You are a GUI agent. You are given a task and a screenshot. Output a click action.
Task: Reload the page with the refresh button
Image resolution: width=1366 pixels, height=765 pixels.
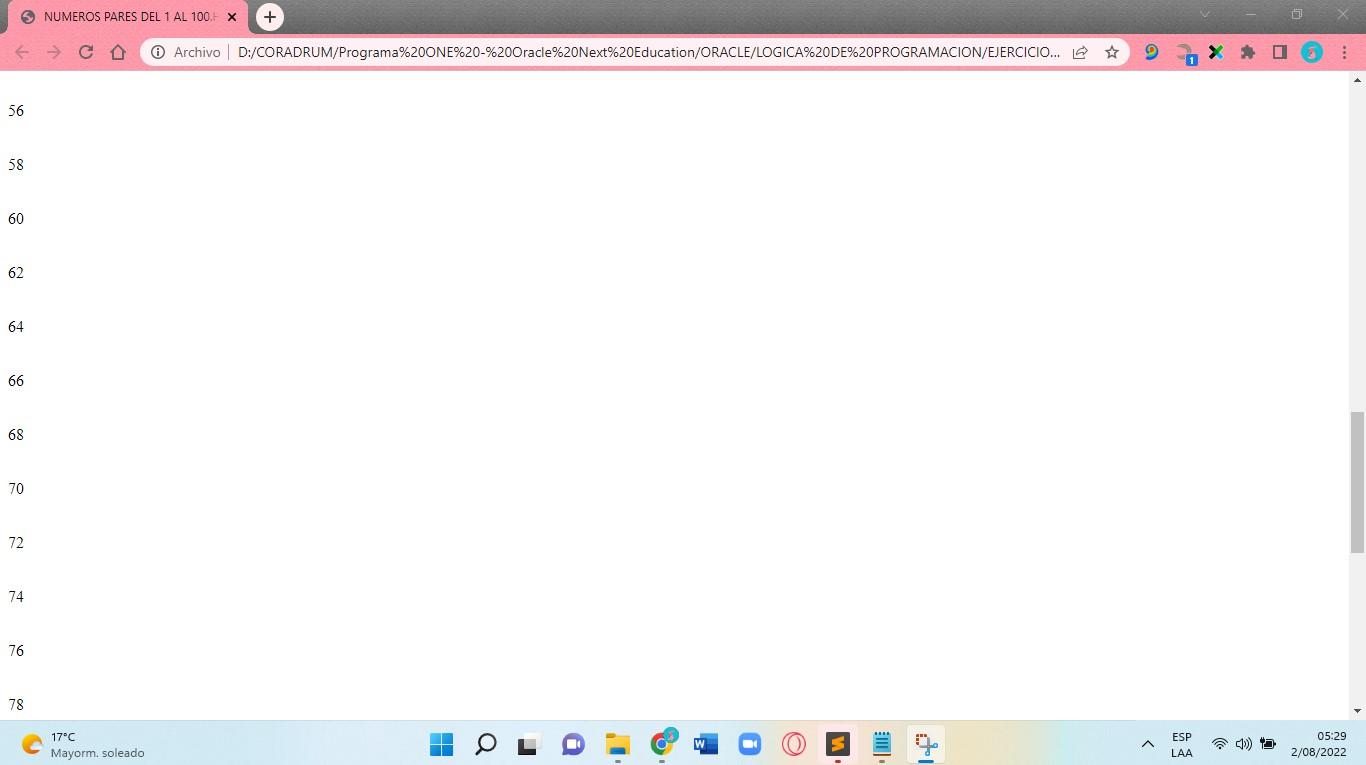[x=85, y=52]
